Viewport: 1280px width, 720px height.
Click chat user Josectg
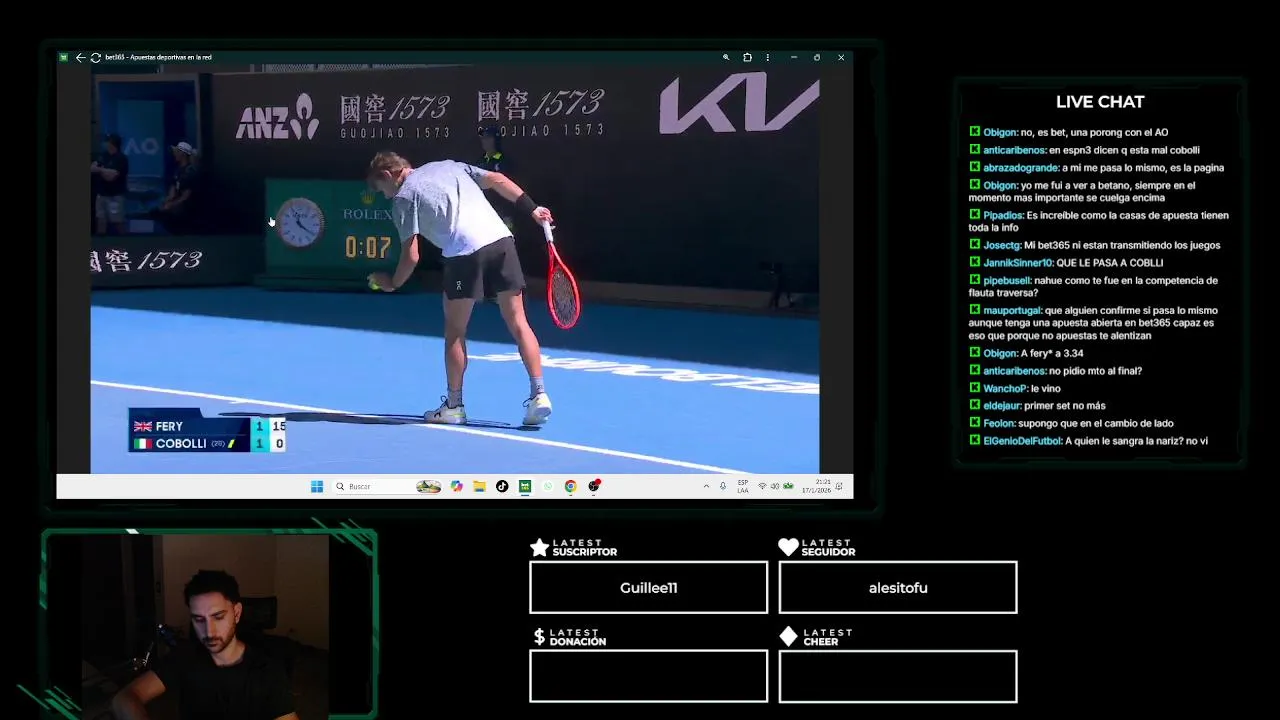(1001, 245)
